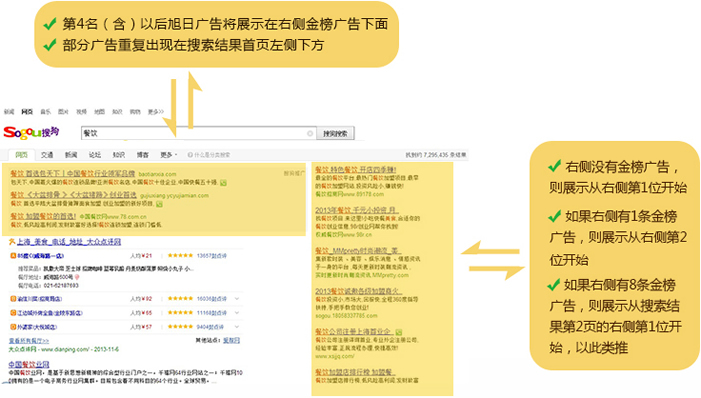Open the 13657 reviews link
Screen dimensions: 701x398
(x=211, y=256)
